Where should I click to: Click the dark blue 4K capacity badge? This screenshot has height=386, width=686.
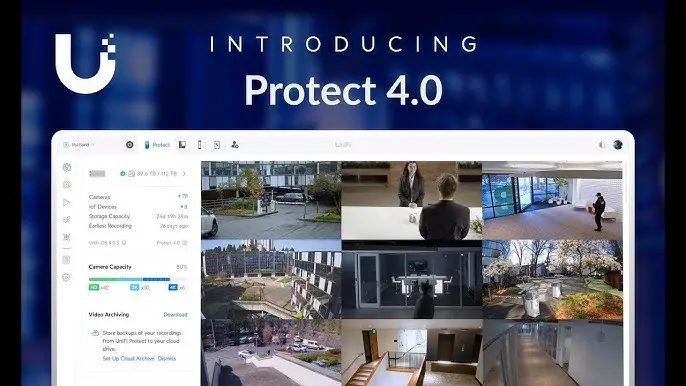(173, 288)
